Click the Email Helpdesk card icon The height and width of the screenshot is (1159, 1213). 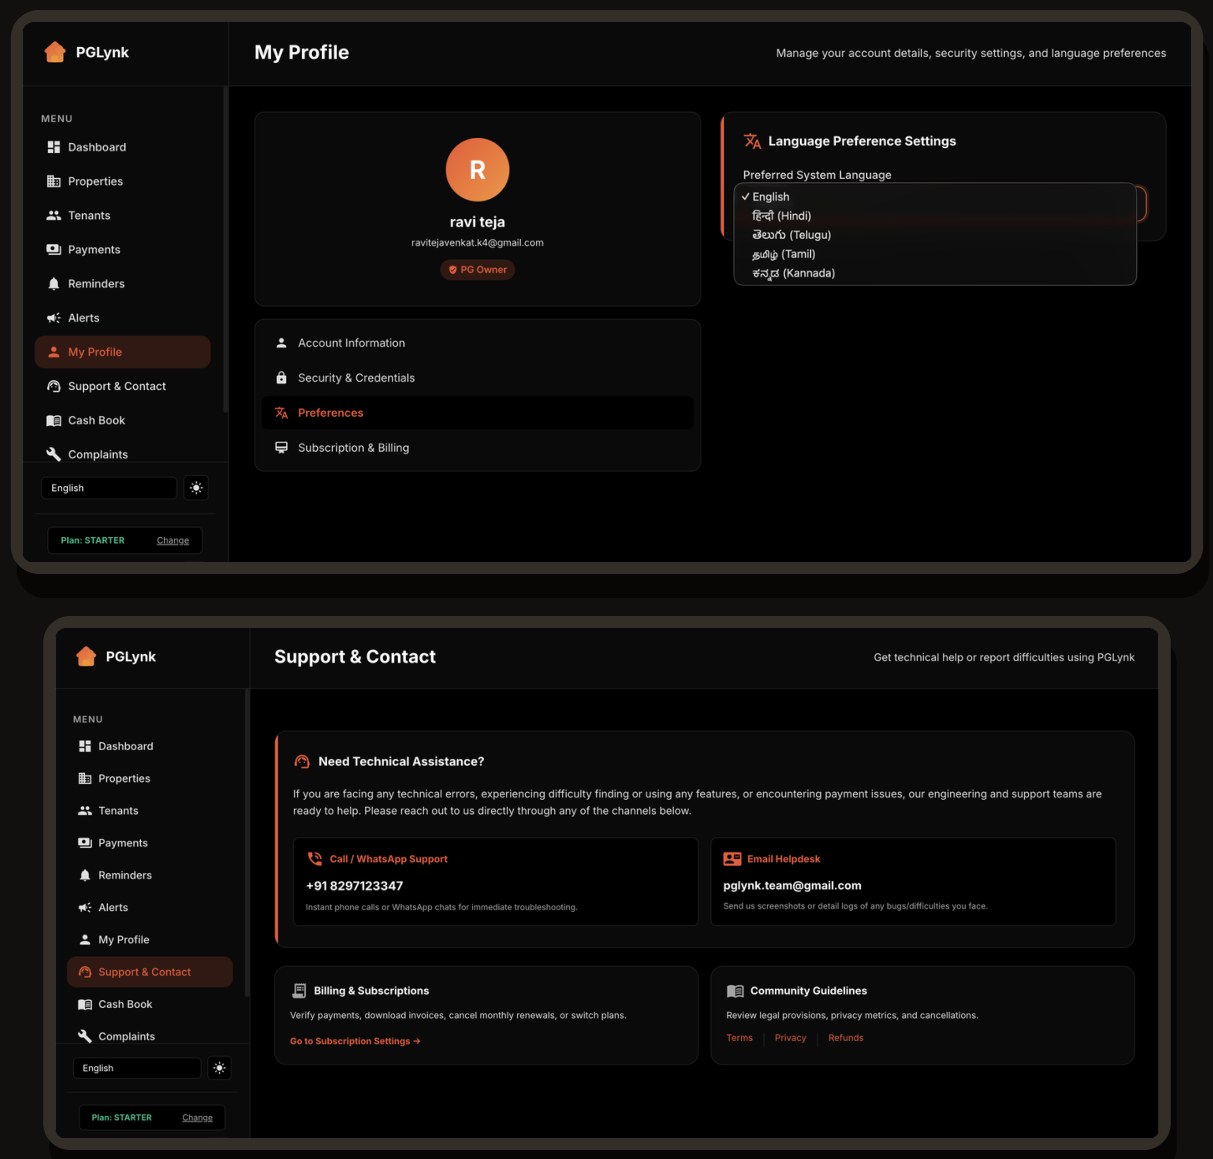732,859
